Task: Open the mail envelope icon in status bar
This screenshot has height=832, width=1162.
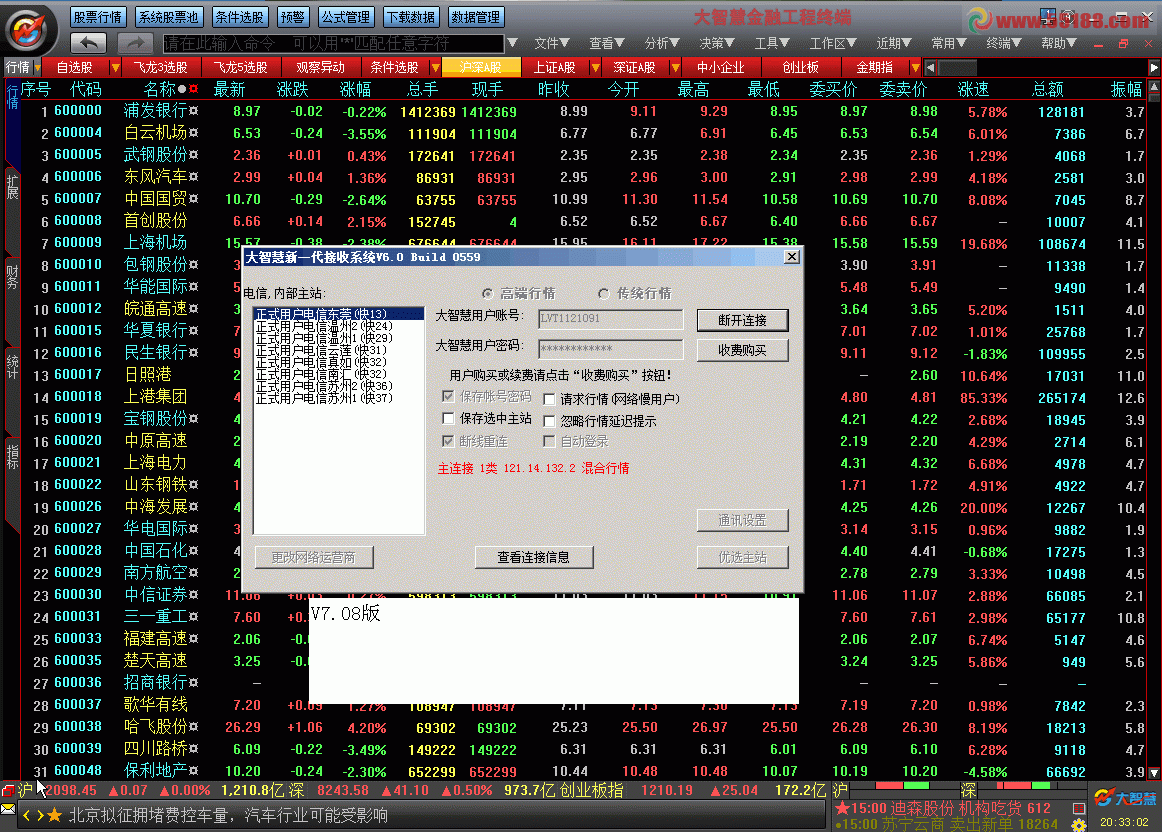Action: (8, 809)
